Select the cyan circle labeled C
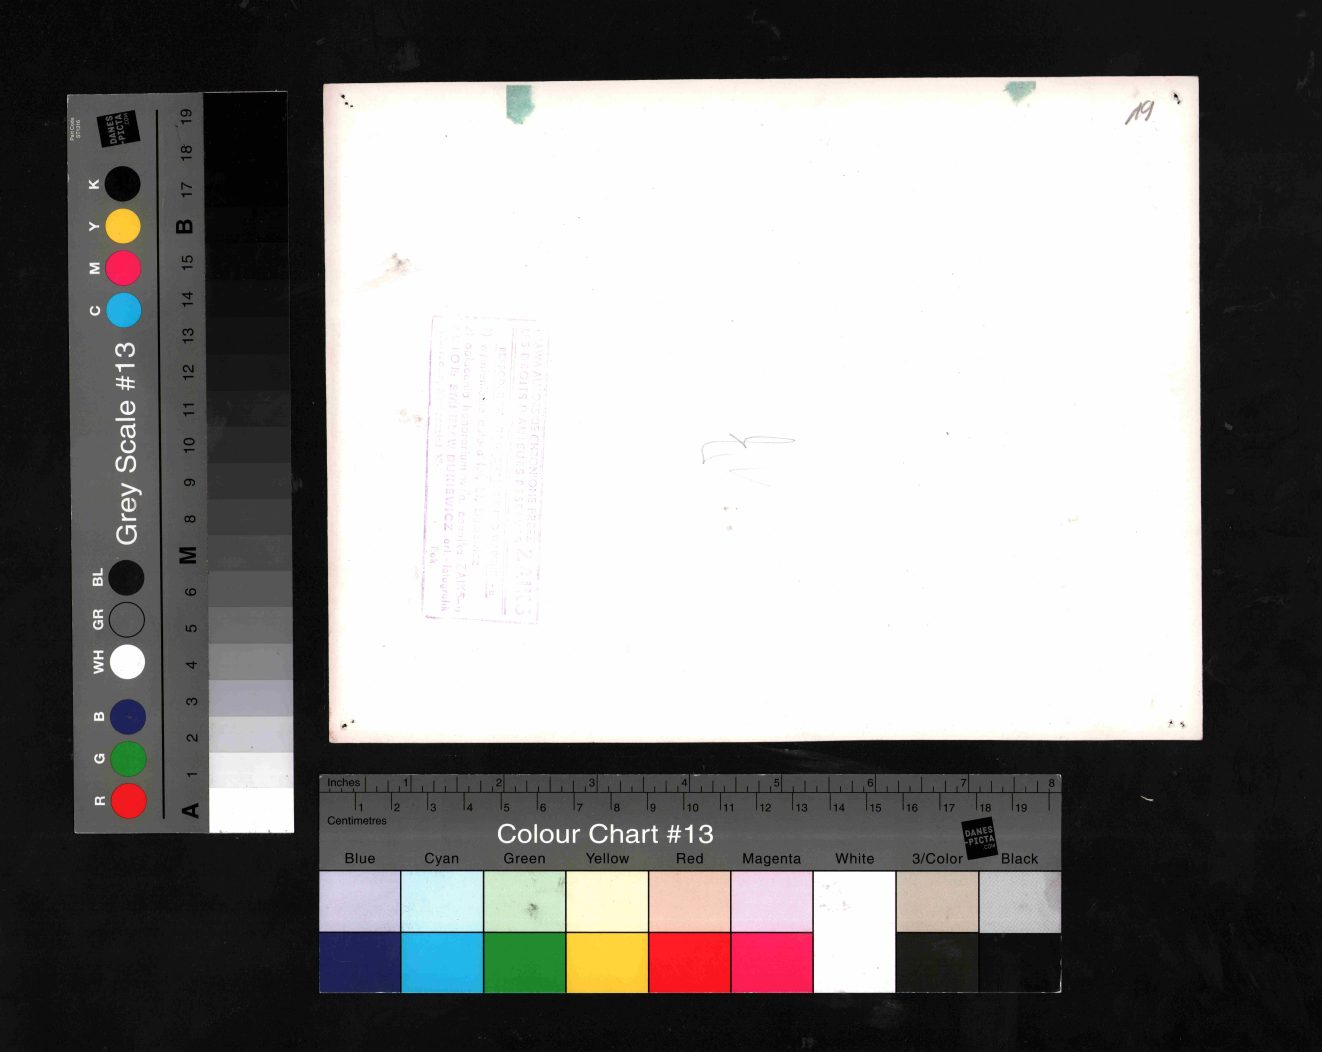 click(x=123, y=310)
